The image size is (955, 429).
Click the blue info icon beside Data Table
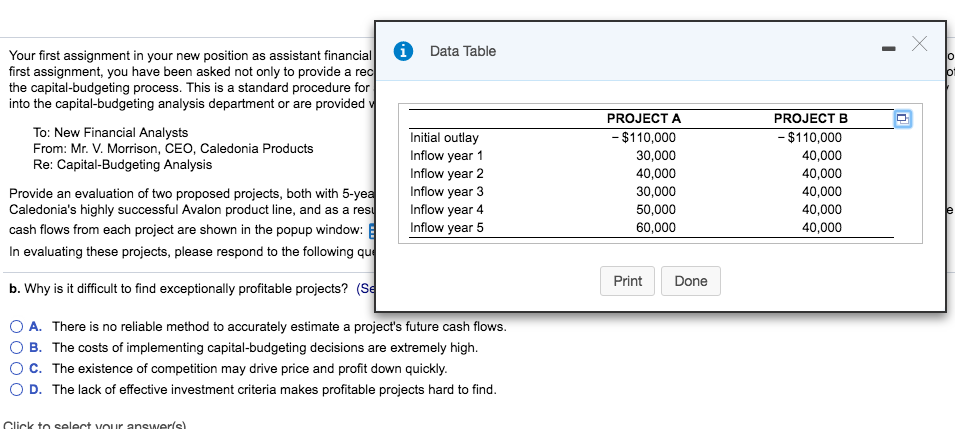403,51
